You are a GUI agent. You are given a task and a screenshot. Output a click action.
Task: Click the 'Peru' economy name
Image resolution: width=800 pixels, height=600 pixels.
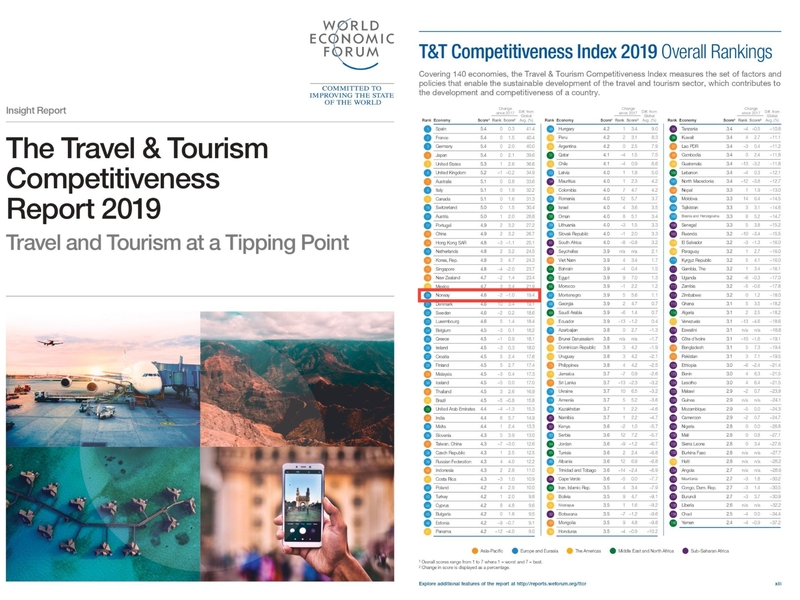pos(563,138)
